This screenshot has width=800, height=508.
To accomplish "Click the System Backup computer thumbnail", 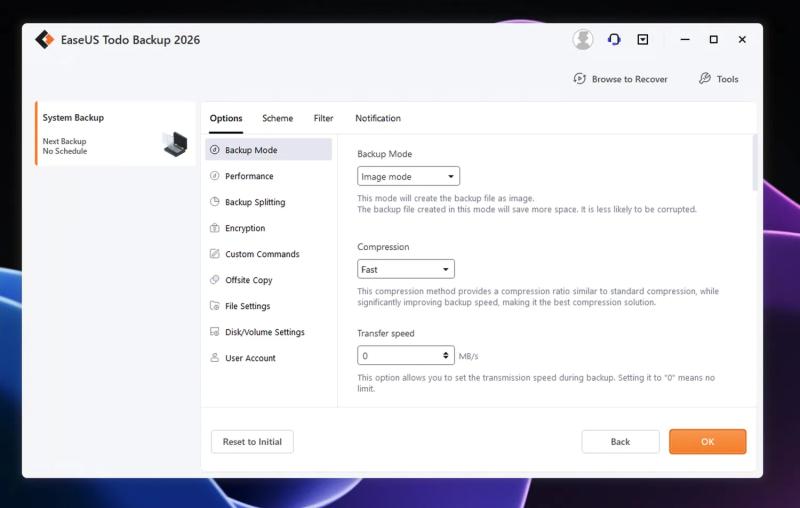I will (175, 144).
